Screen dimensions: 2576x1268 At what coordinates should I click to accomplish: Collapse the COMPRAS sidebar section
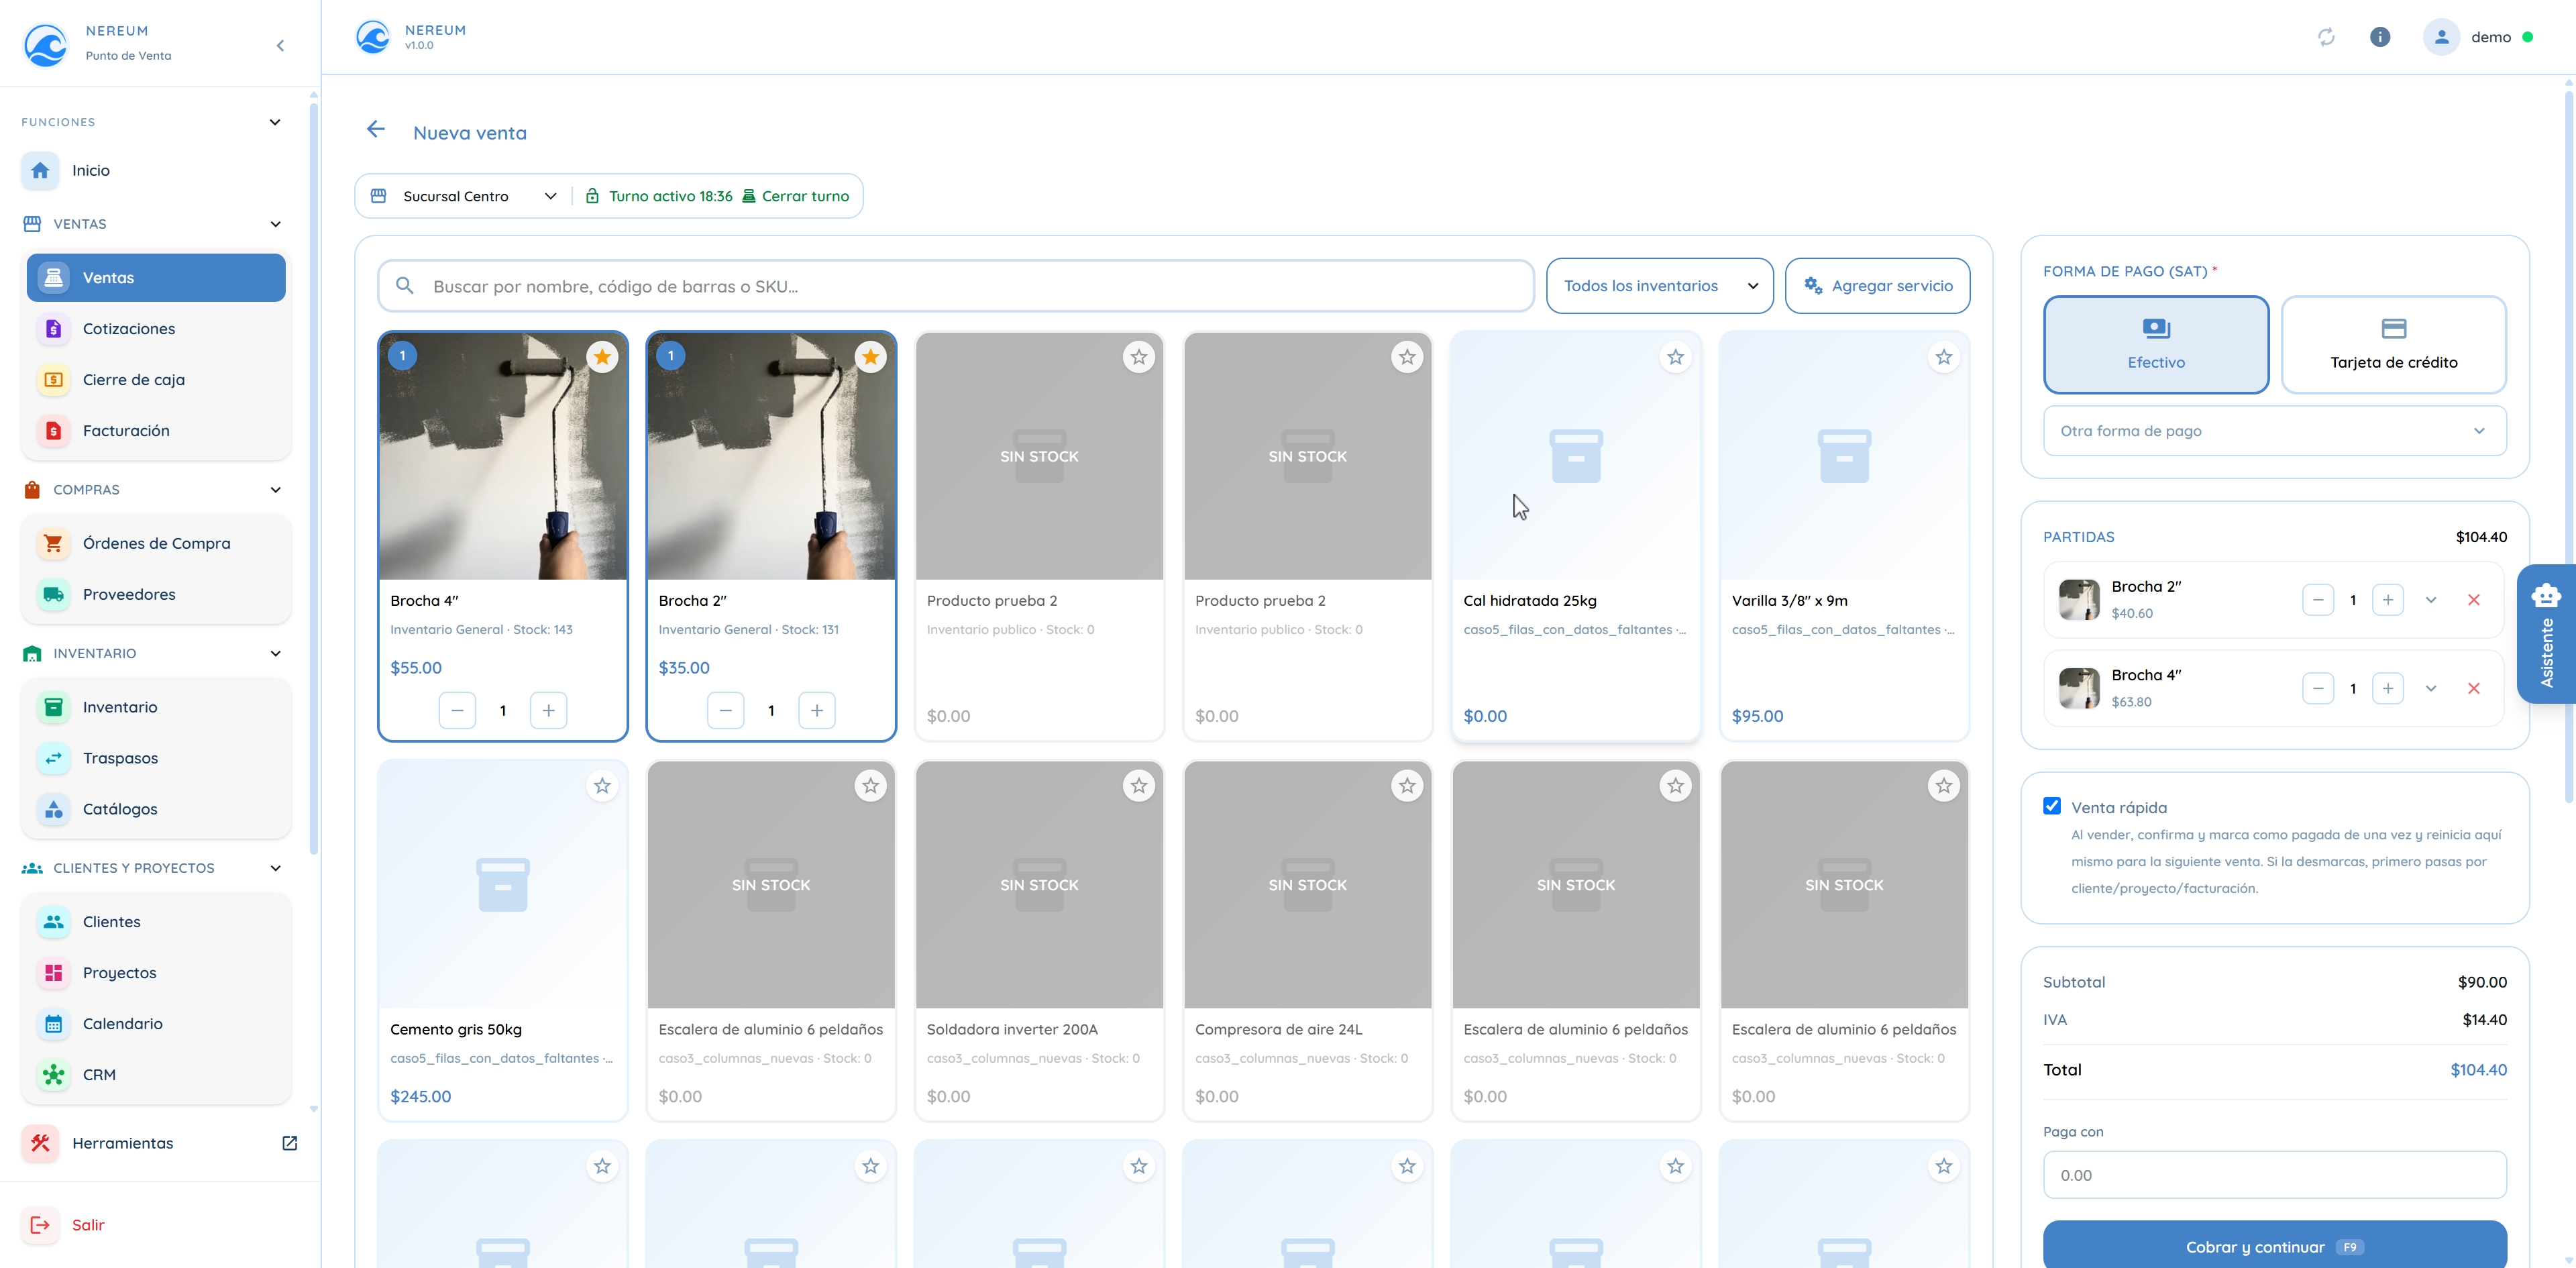click(x=275, y=490)
